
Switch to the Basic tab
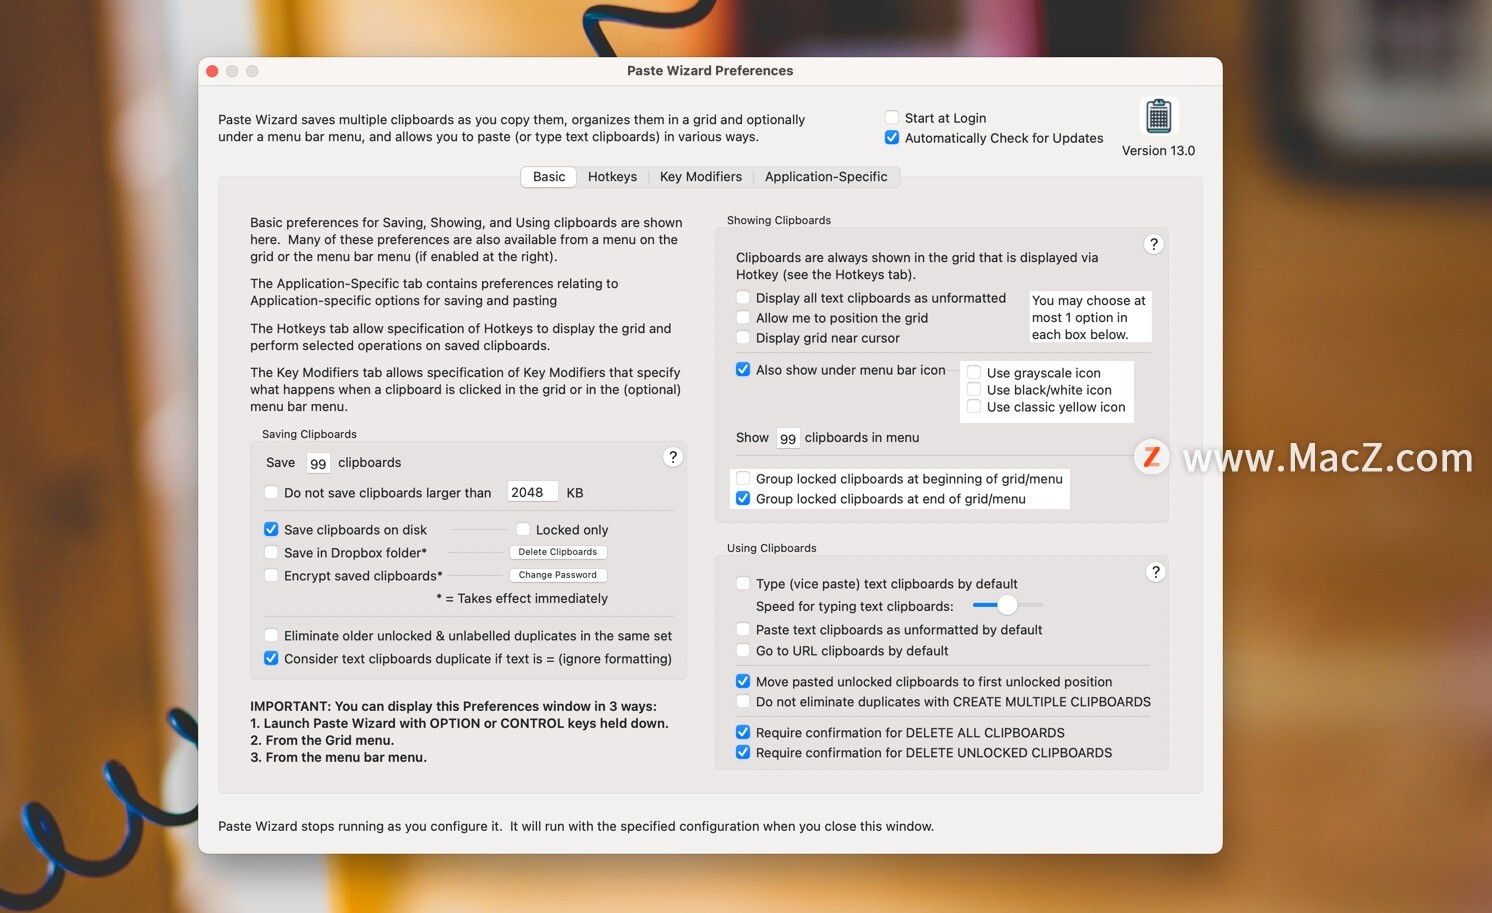549,177
